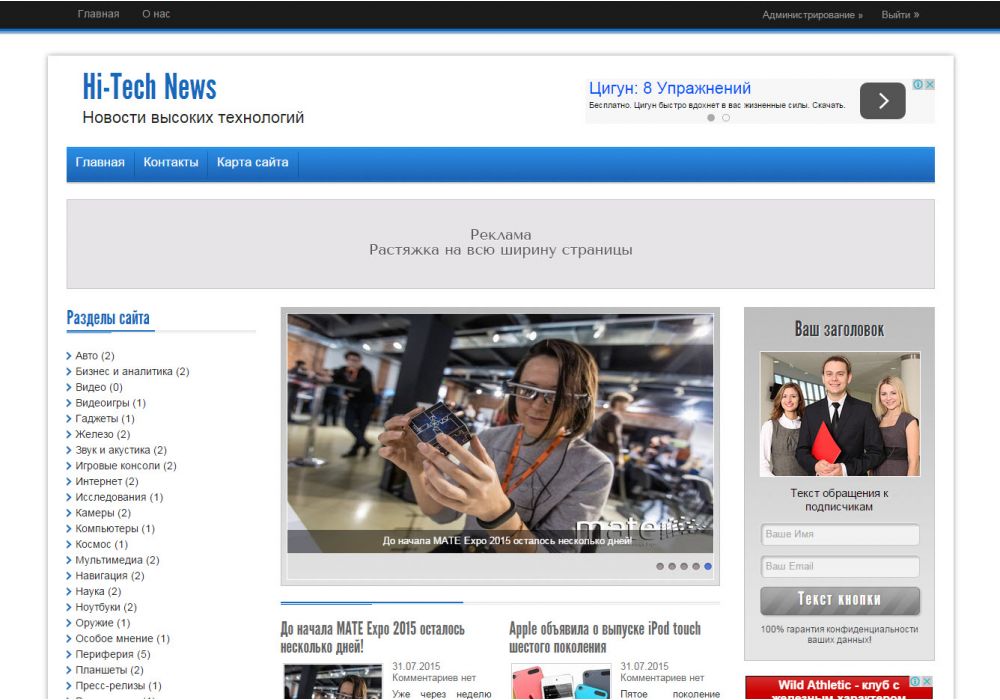Image resolution: width=1000 pixels, height=700 pixels.
Task: Open the Wild Athletic ad link
Action: pyautogui.click(x=839, y=686)
